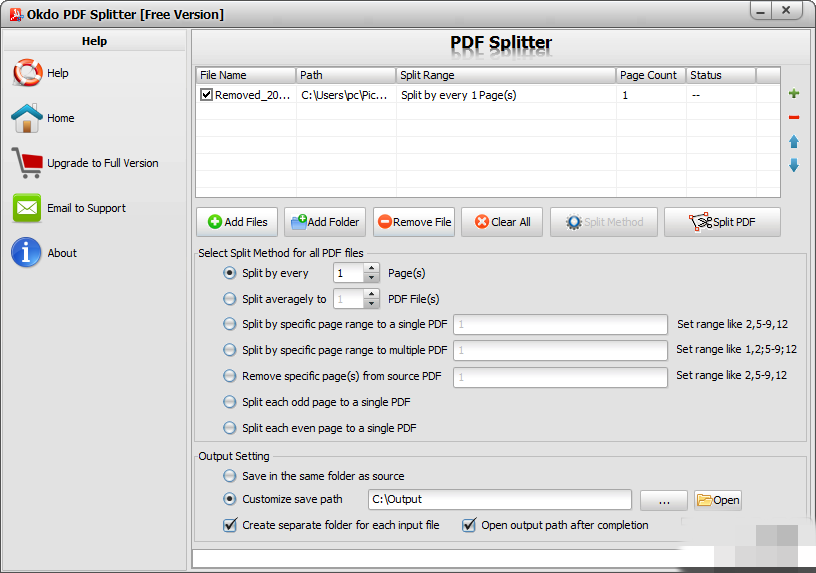The image size is (816, 573).
Task: Click up arrow of Split averagely spinner
Action: 371,295
